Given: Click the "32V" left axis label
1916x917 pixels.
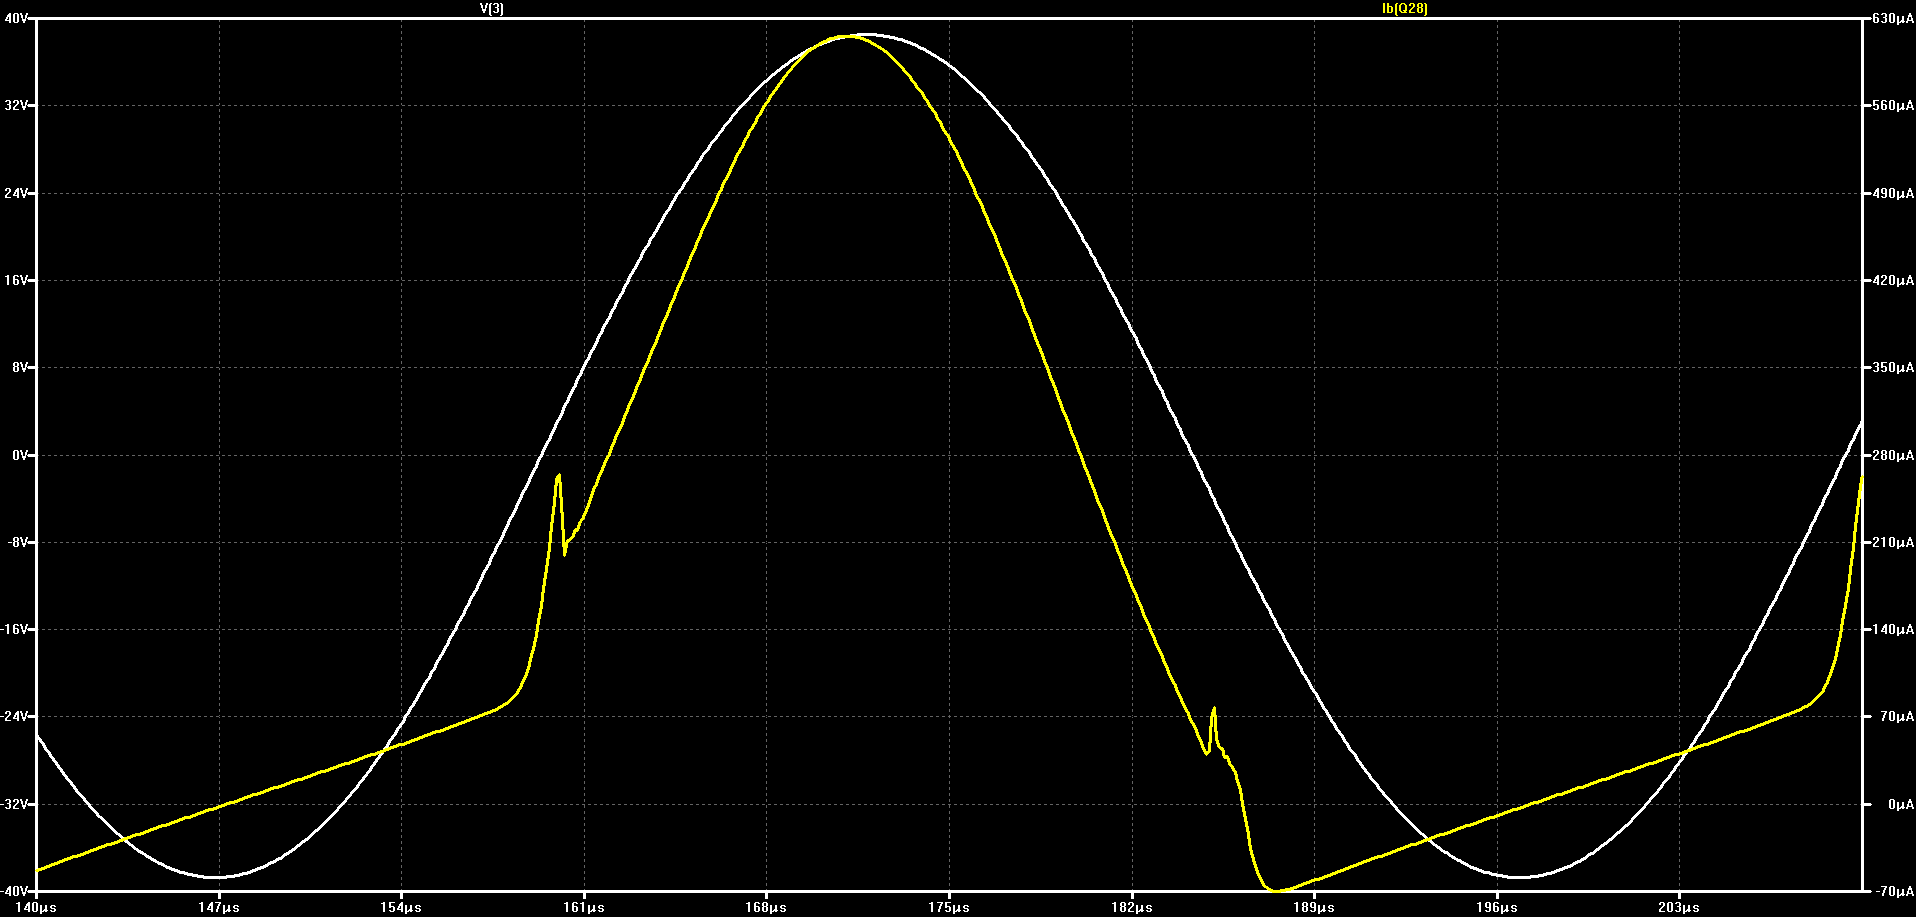Looking at the screenshot, I should 16,105.
